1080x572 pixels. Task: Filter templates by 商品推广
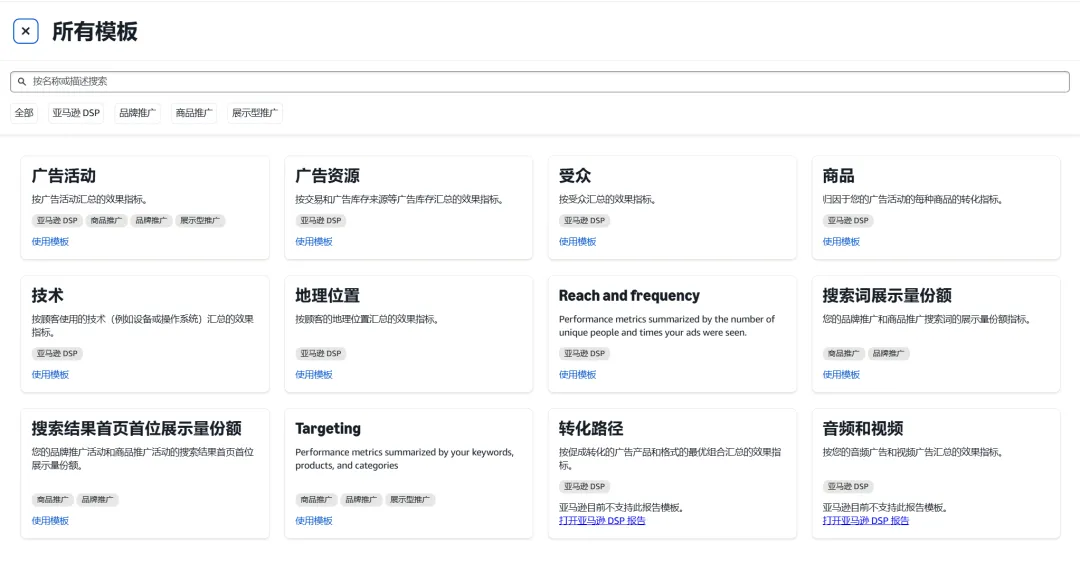click(194, 113)
